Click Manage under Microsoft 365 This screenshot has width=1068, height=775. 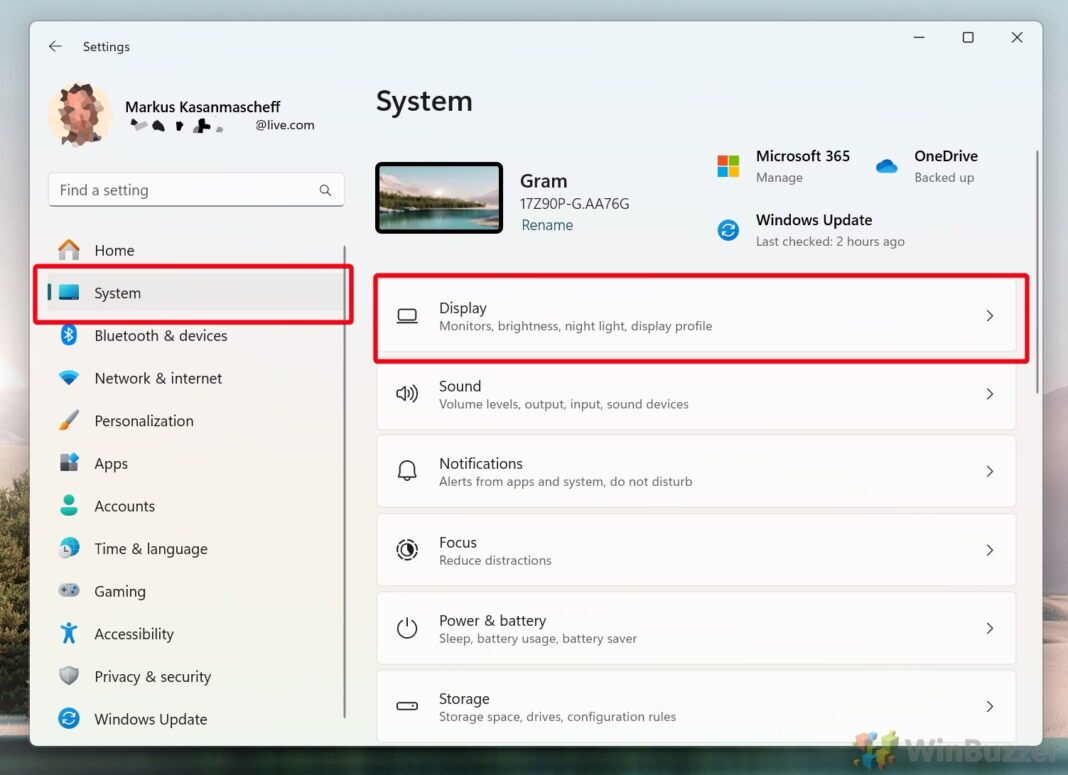pyautogui.click(x=779, y=177)
